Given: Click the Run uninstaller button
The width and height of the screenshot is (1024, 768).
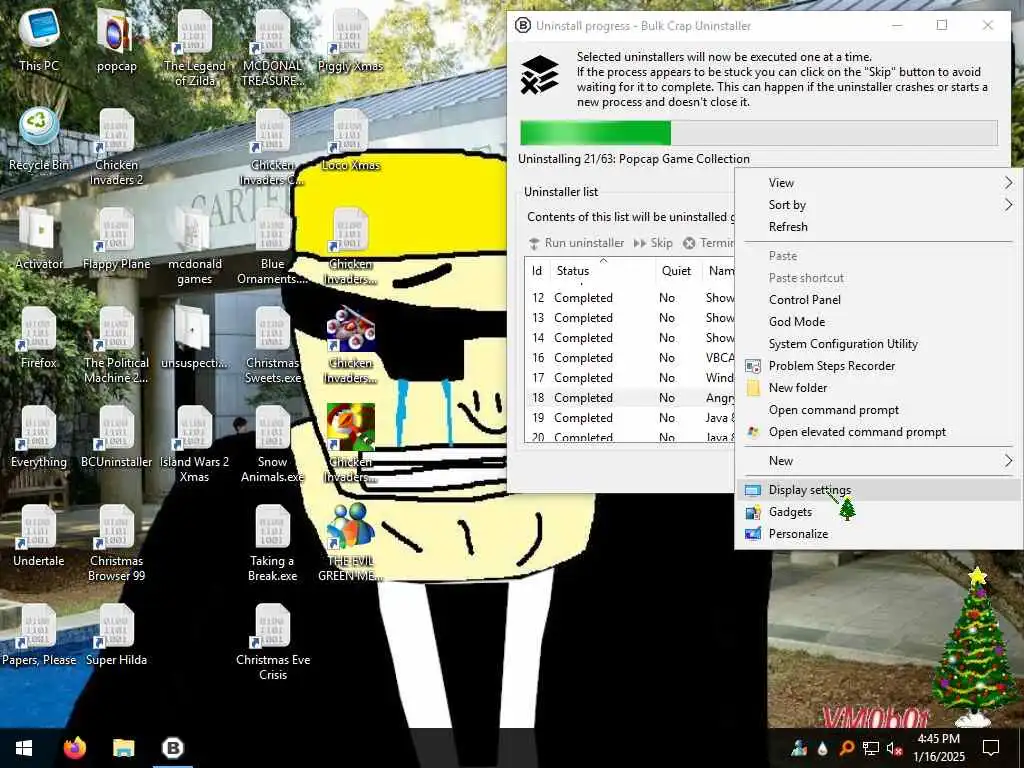Looking at the screenshot, I should coord(576,243).
